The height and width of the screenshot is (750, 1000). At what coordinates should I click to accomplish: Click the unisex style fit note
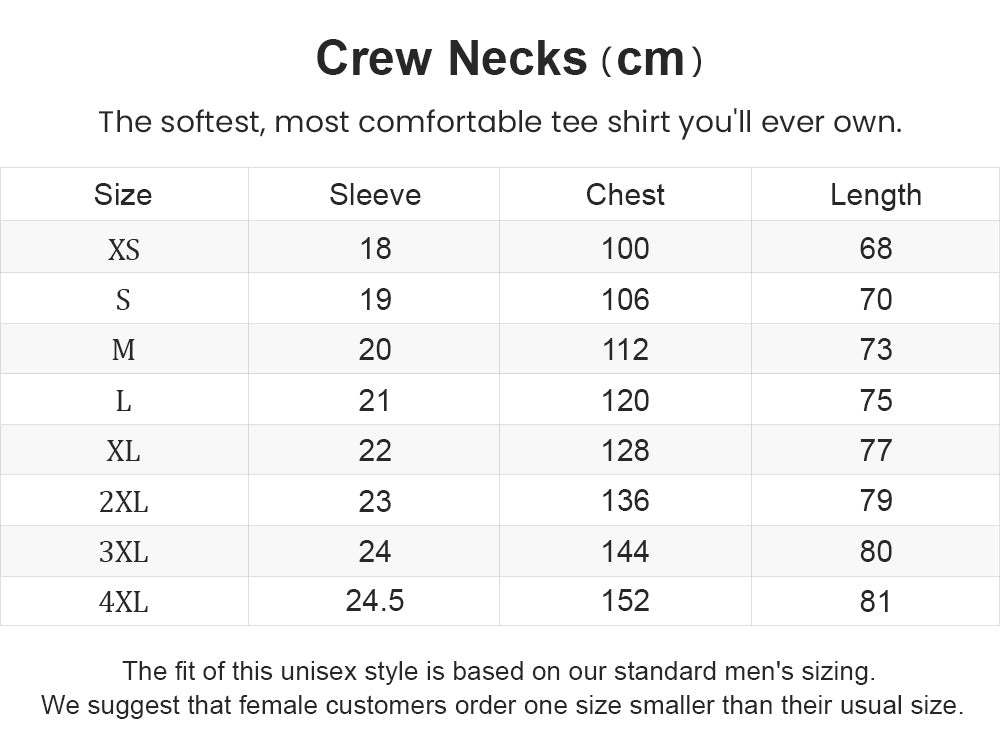499,671
